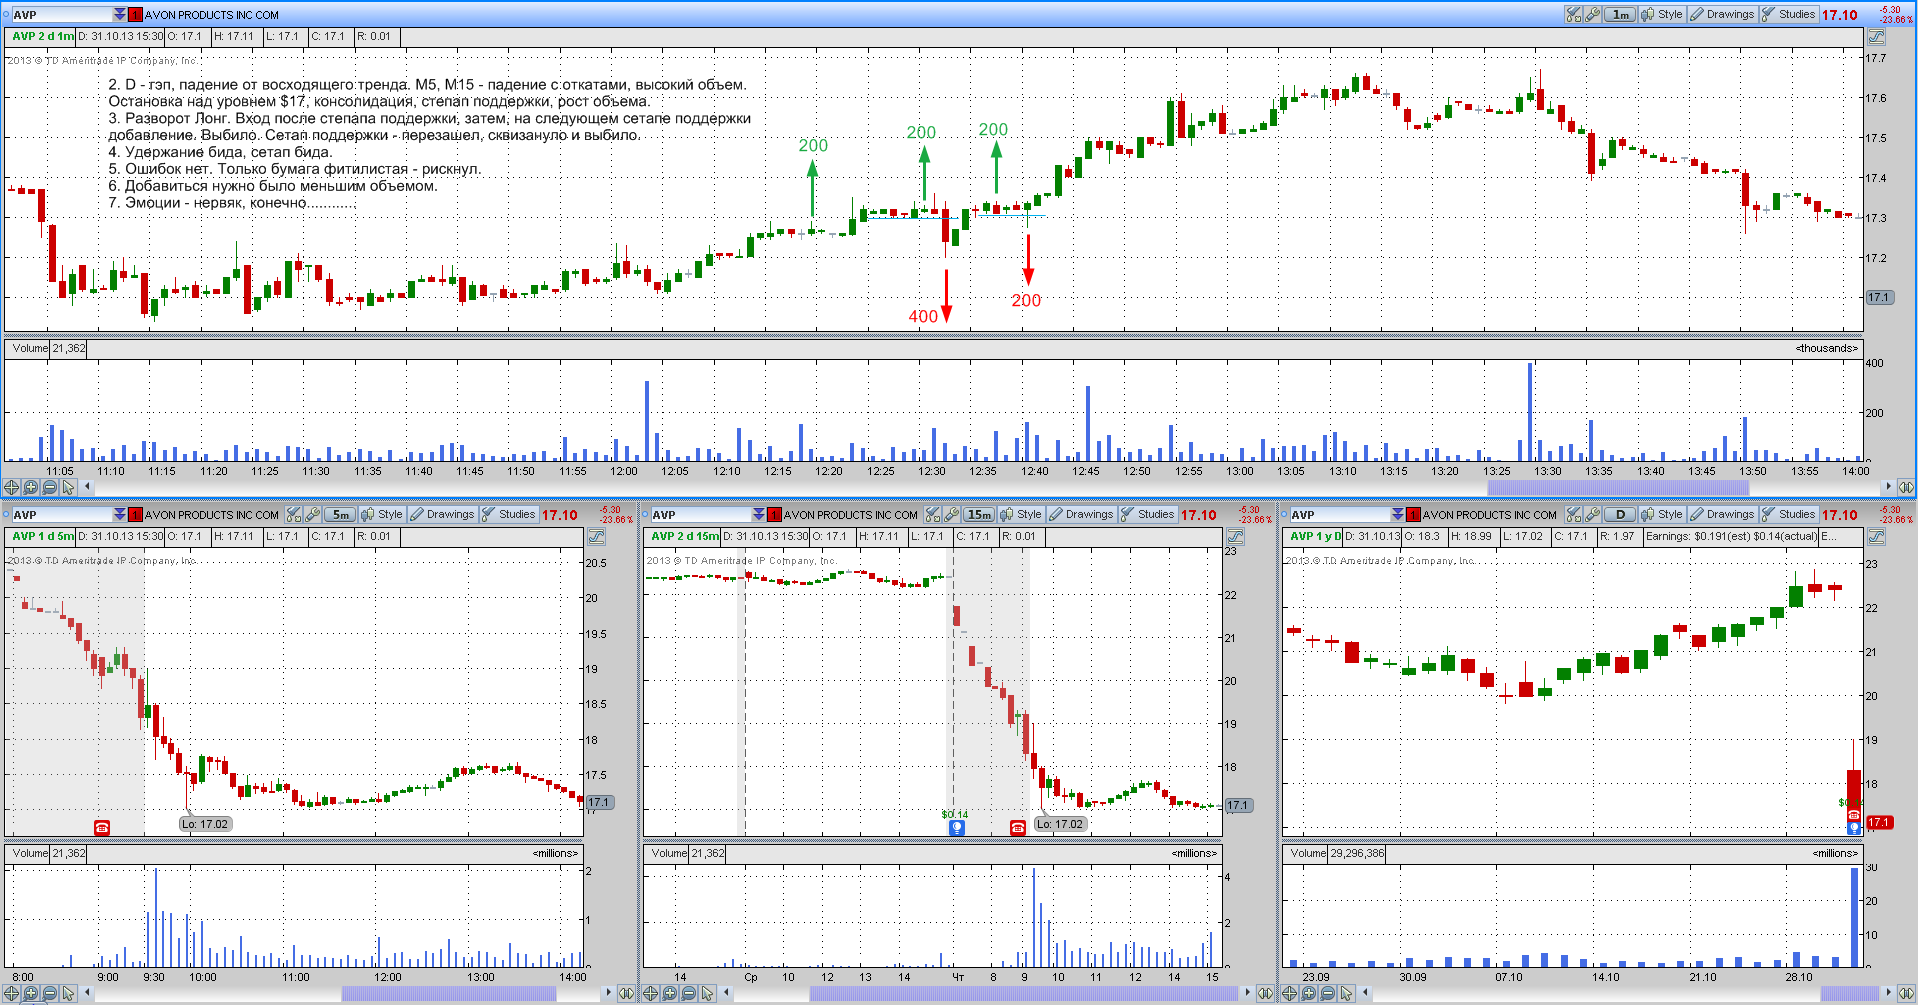Click expand time axis icon in daily chart

click(x=1906, y=993)
